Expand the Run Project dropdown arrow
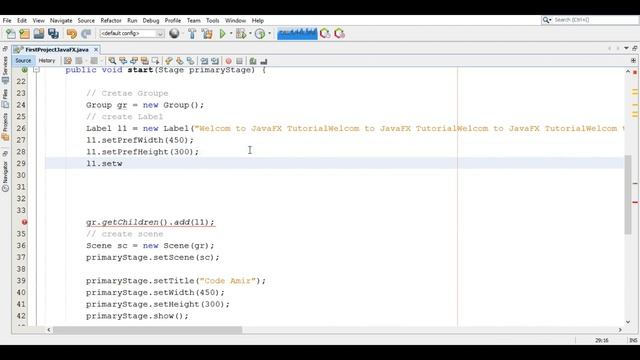Viewport: 640px width, 360px height. pos(231,34)
